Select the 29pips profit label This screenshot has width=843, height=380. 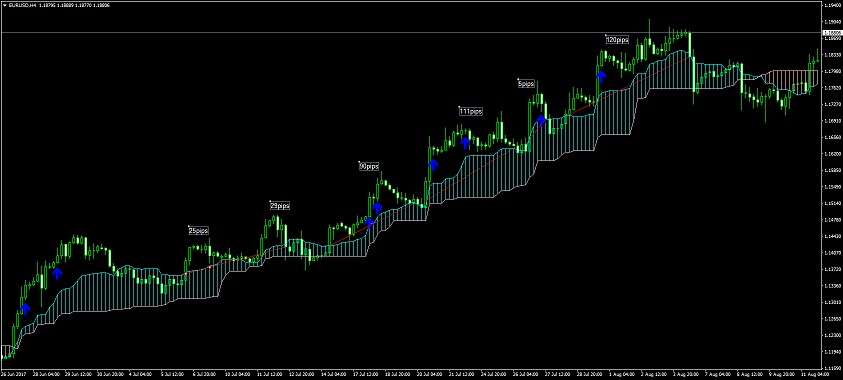click(x=280, y=206)
